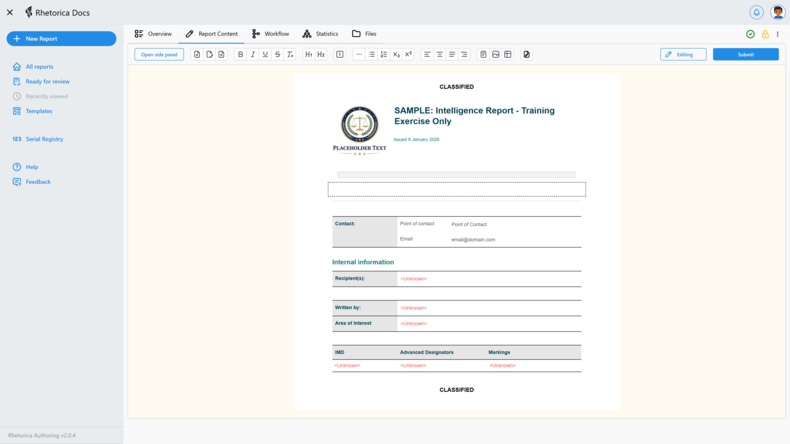Click the seal logo image
This screenshot has width=790, height=444.
pos(359,130)
